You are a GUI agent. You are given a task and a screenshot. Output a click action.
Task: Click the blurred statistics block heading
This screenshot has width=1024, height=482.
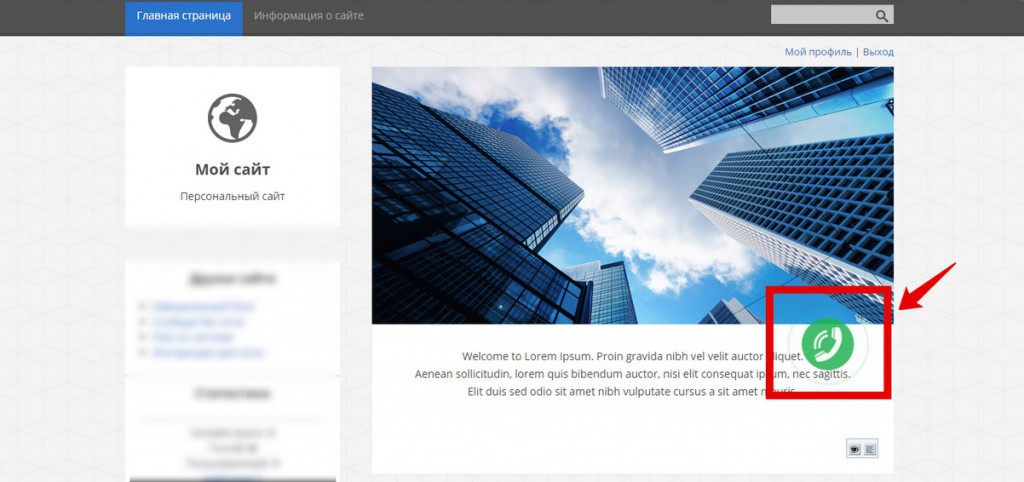point(232,394)
